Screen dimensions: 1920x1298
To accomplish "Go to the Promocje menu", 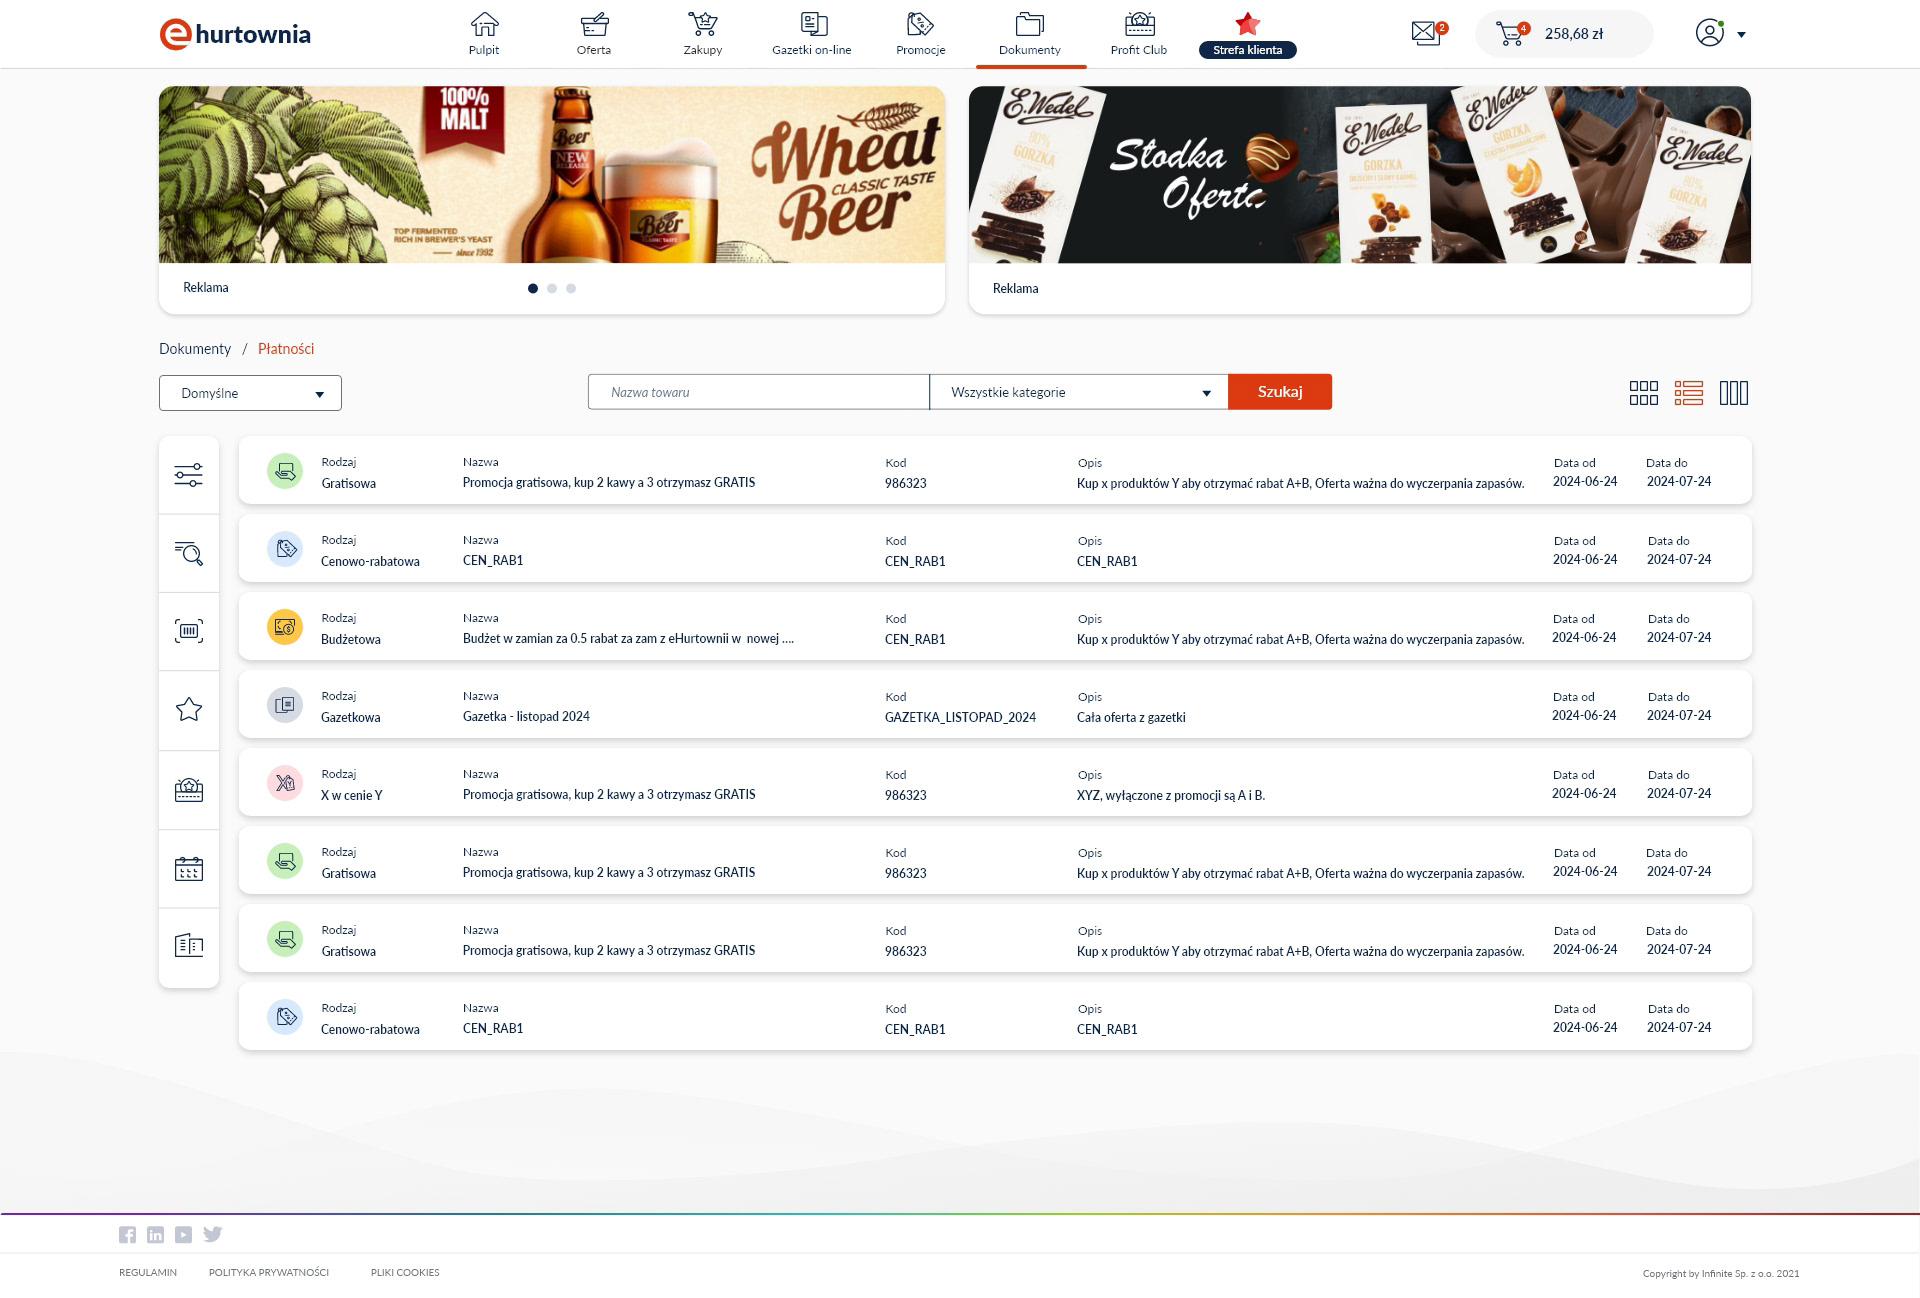I will coord(920,34).
